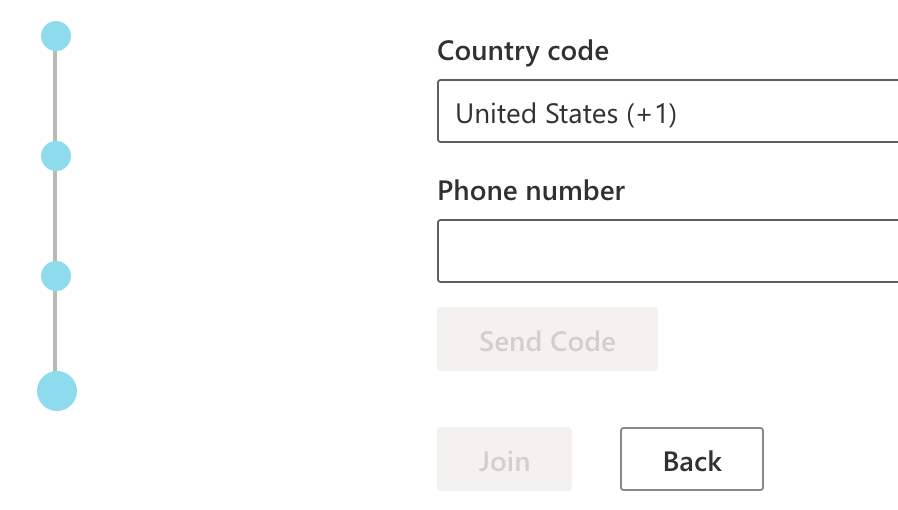Click the Country code label
The image size is (898, 510).
[x=523, y=51]
